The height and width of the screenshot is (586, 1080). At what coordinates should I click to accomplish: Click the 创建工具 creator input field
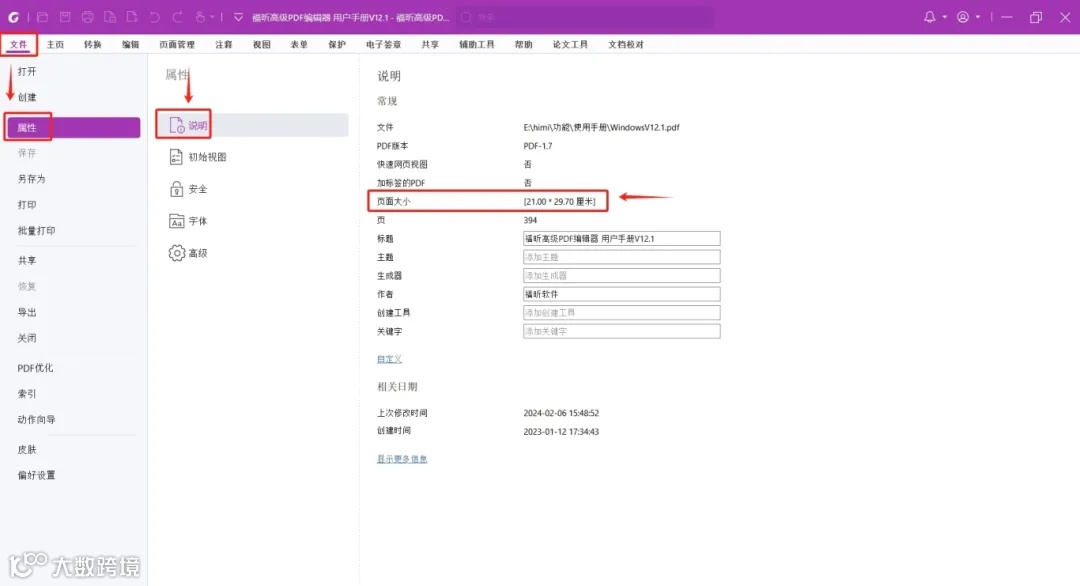[621, 313]
